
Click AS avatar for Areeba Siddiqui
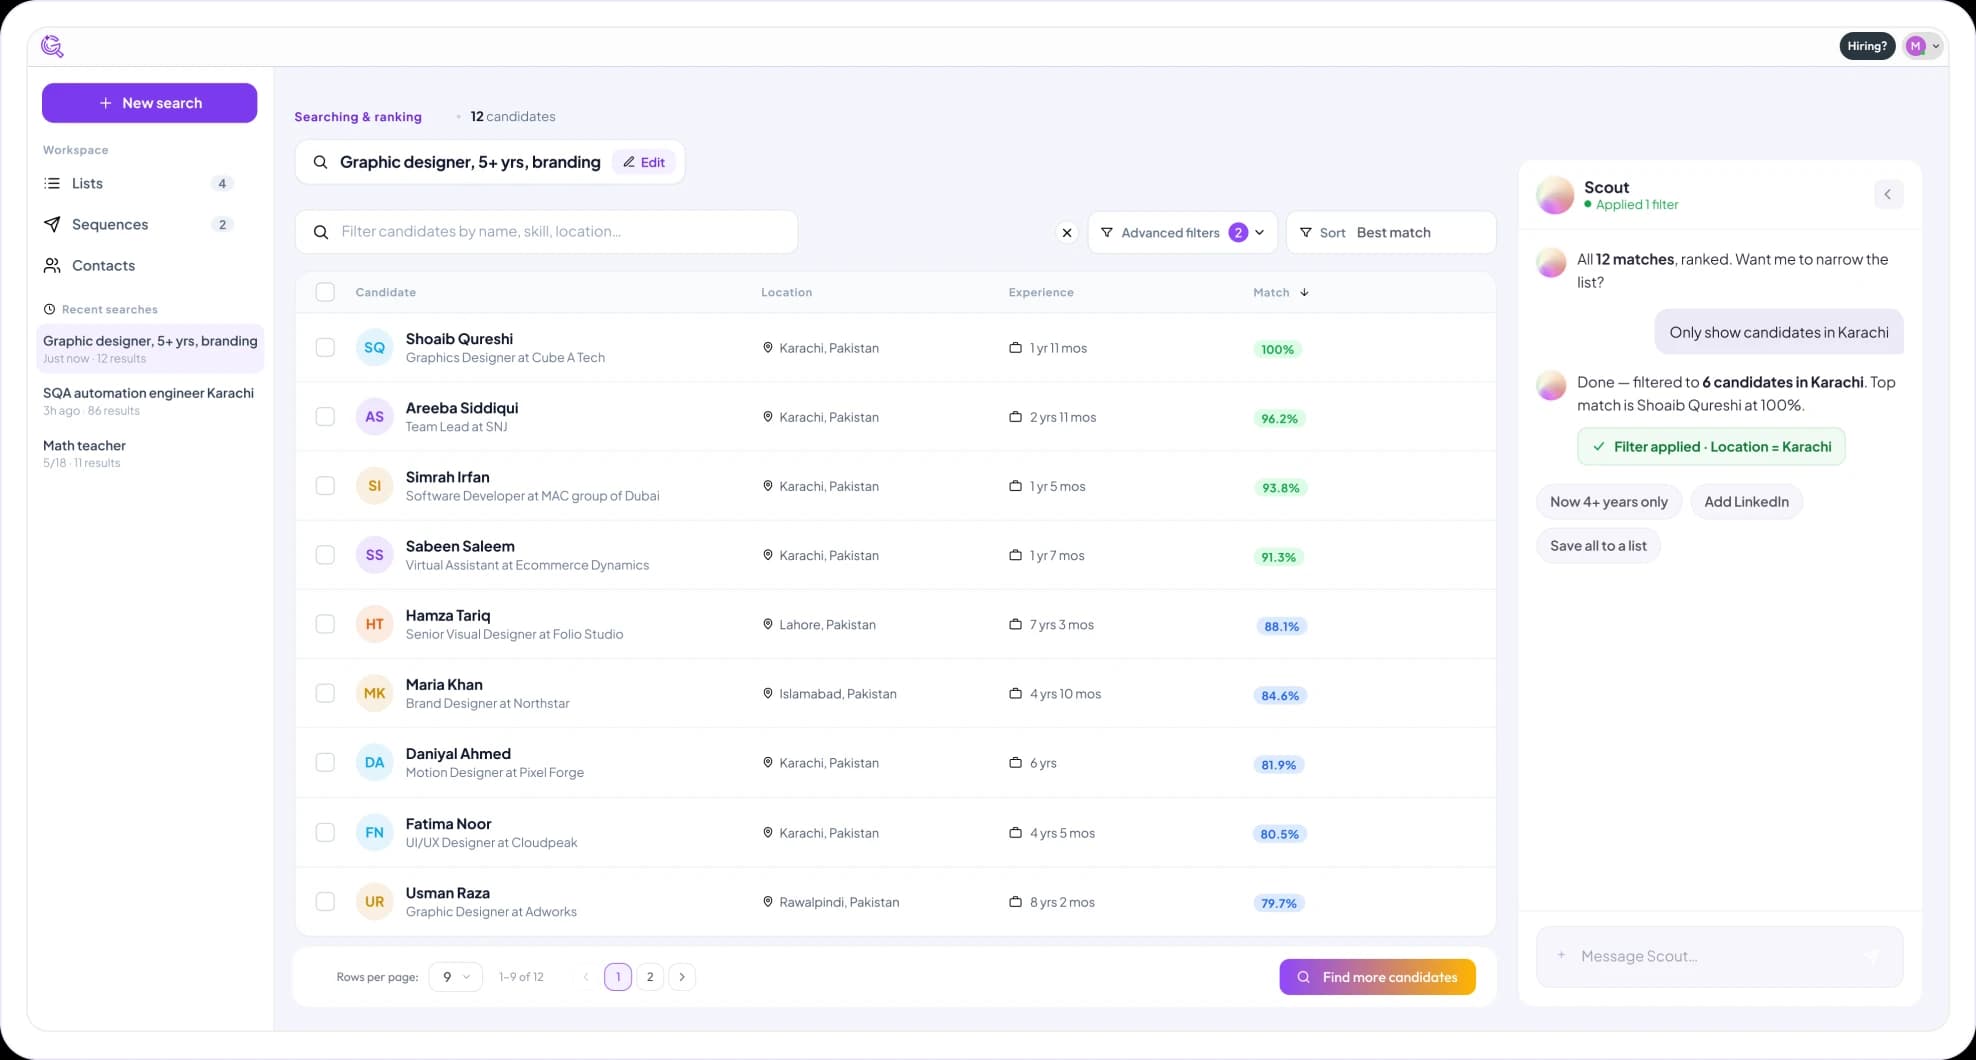(x=374, y=416)
